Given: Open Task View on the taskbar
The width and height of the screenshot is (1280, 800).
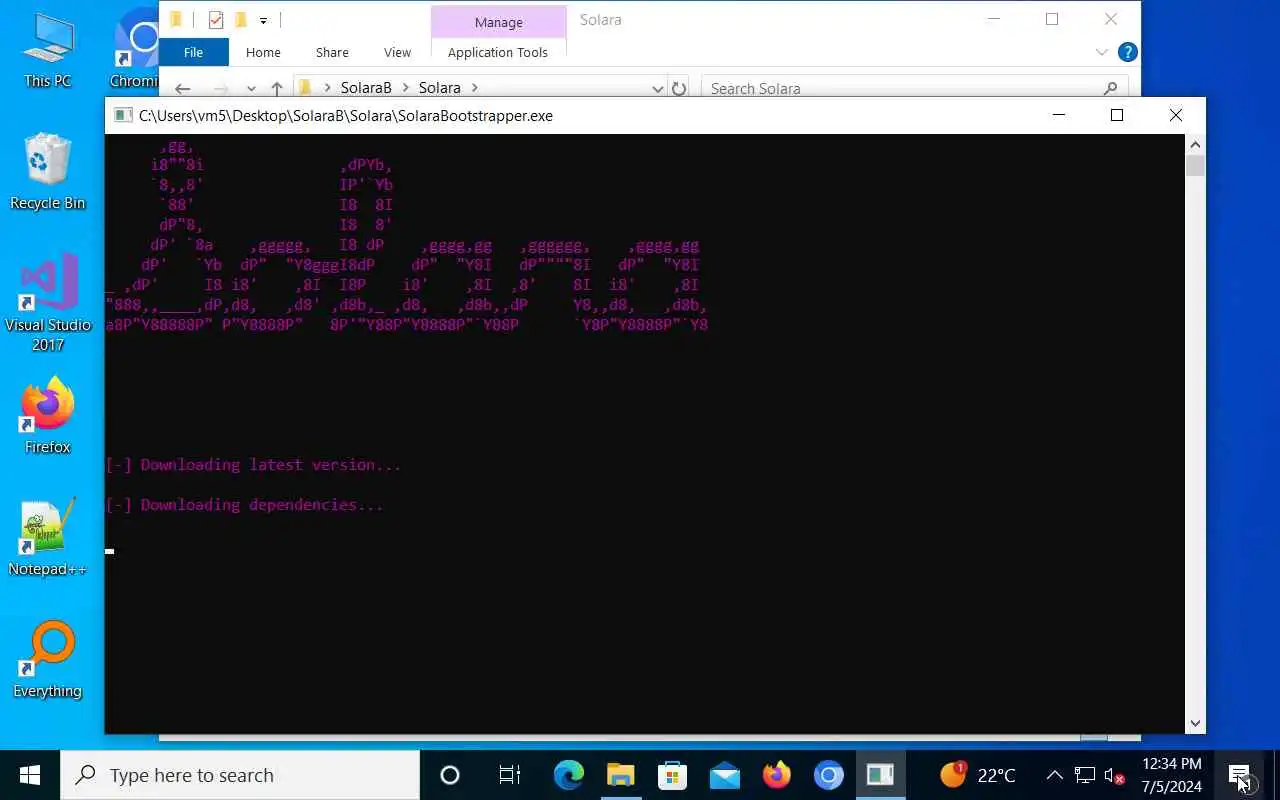Looking at the screenshot, I should [x=509, y=775].
